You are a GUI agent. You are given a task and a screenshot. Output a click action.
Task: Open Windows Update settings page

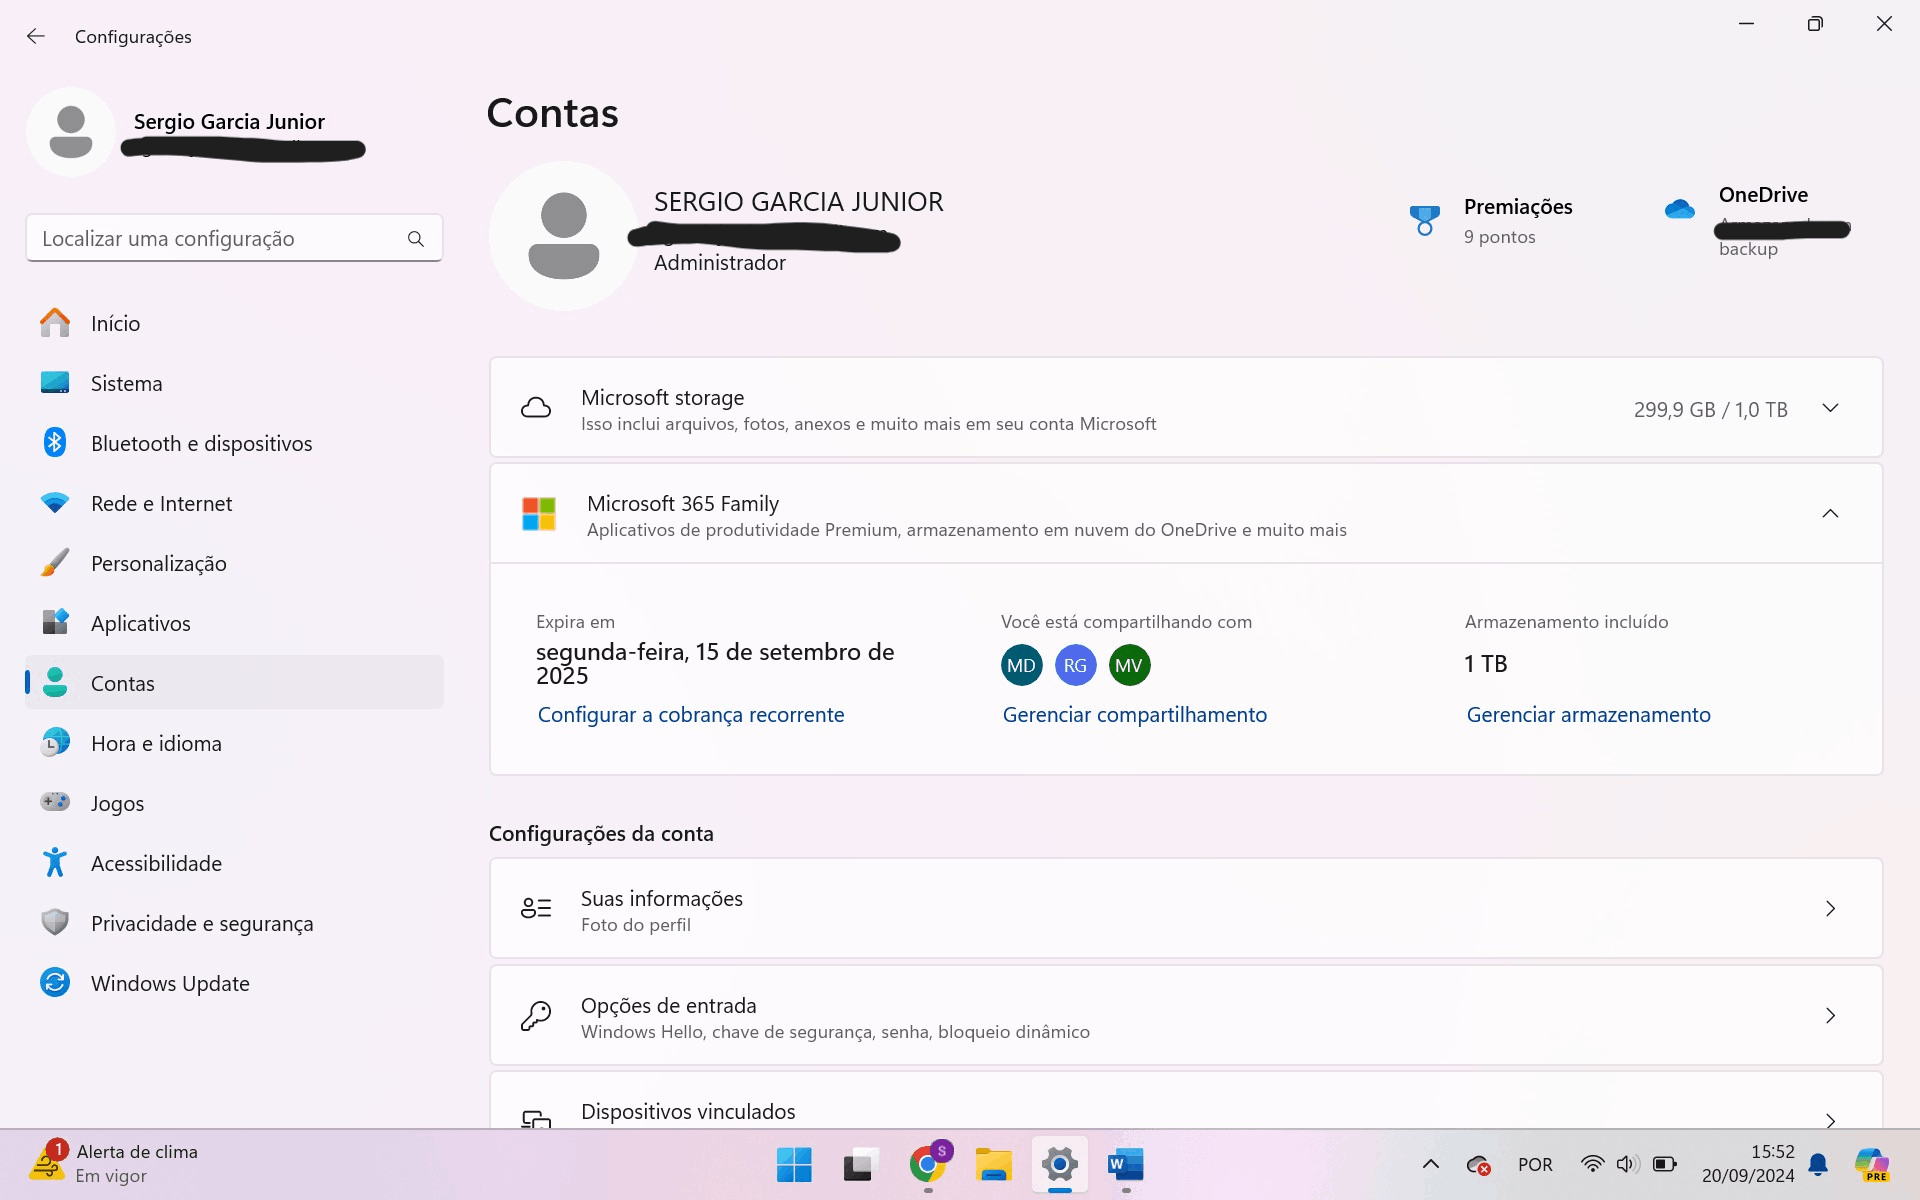tap(234, 983)
